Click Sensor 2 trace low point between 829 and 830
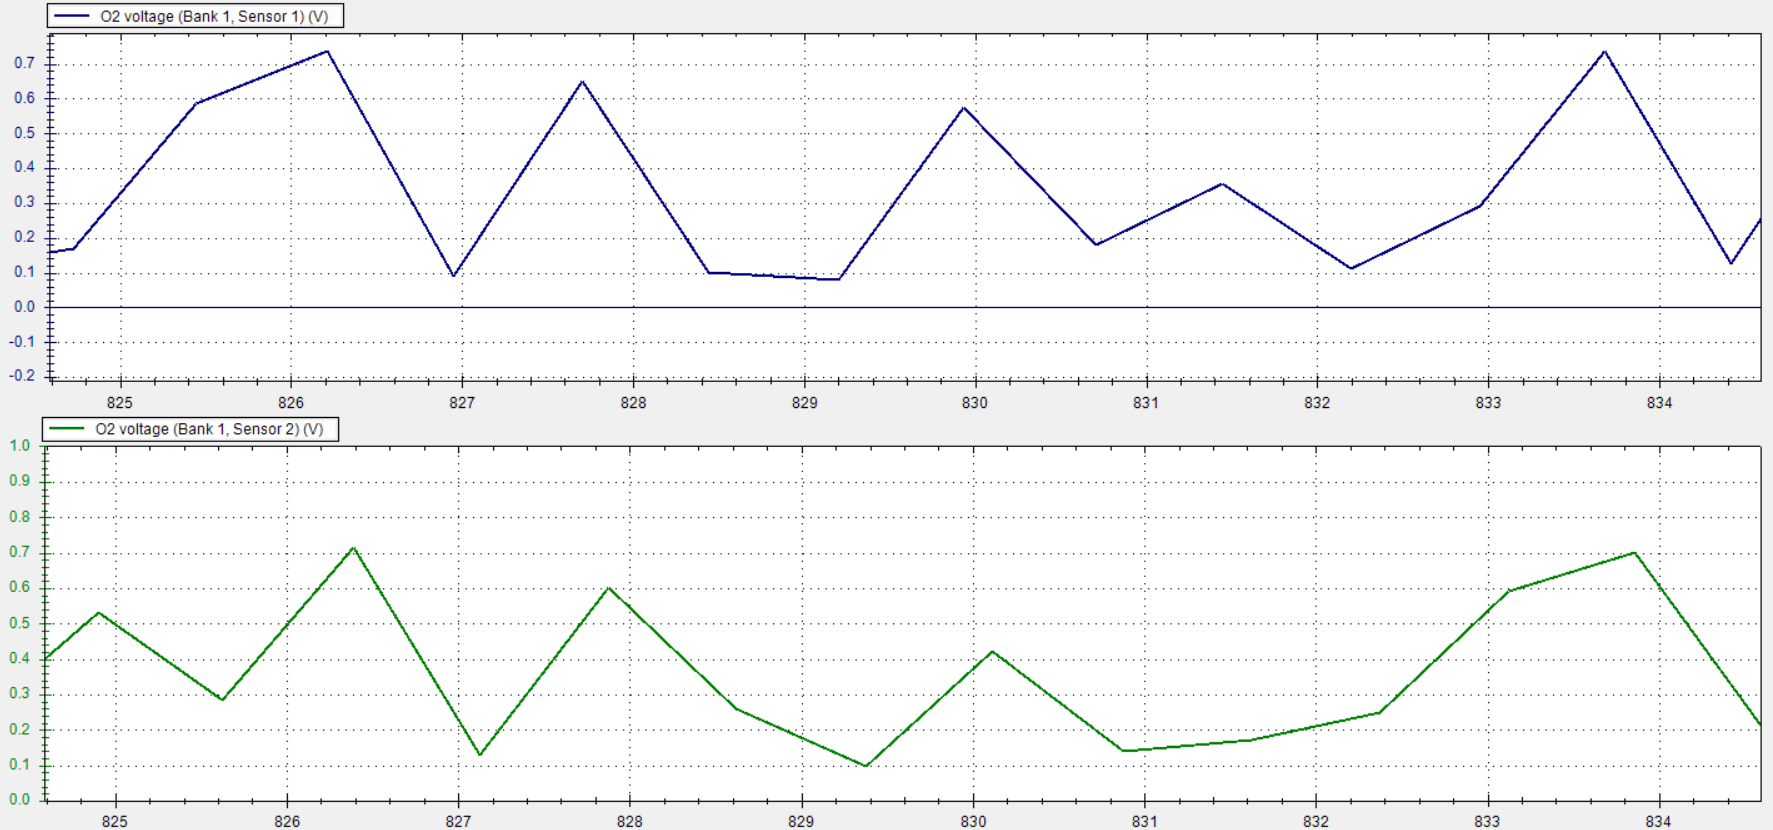The height and width of the screenshot is (830, 1773). [866, 766]
